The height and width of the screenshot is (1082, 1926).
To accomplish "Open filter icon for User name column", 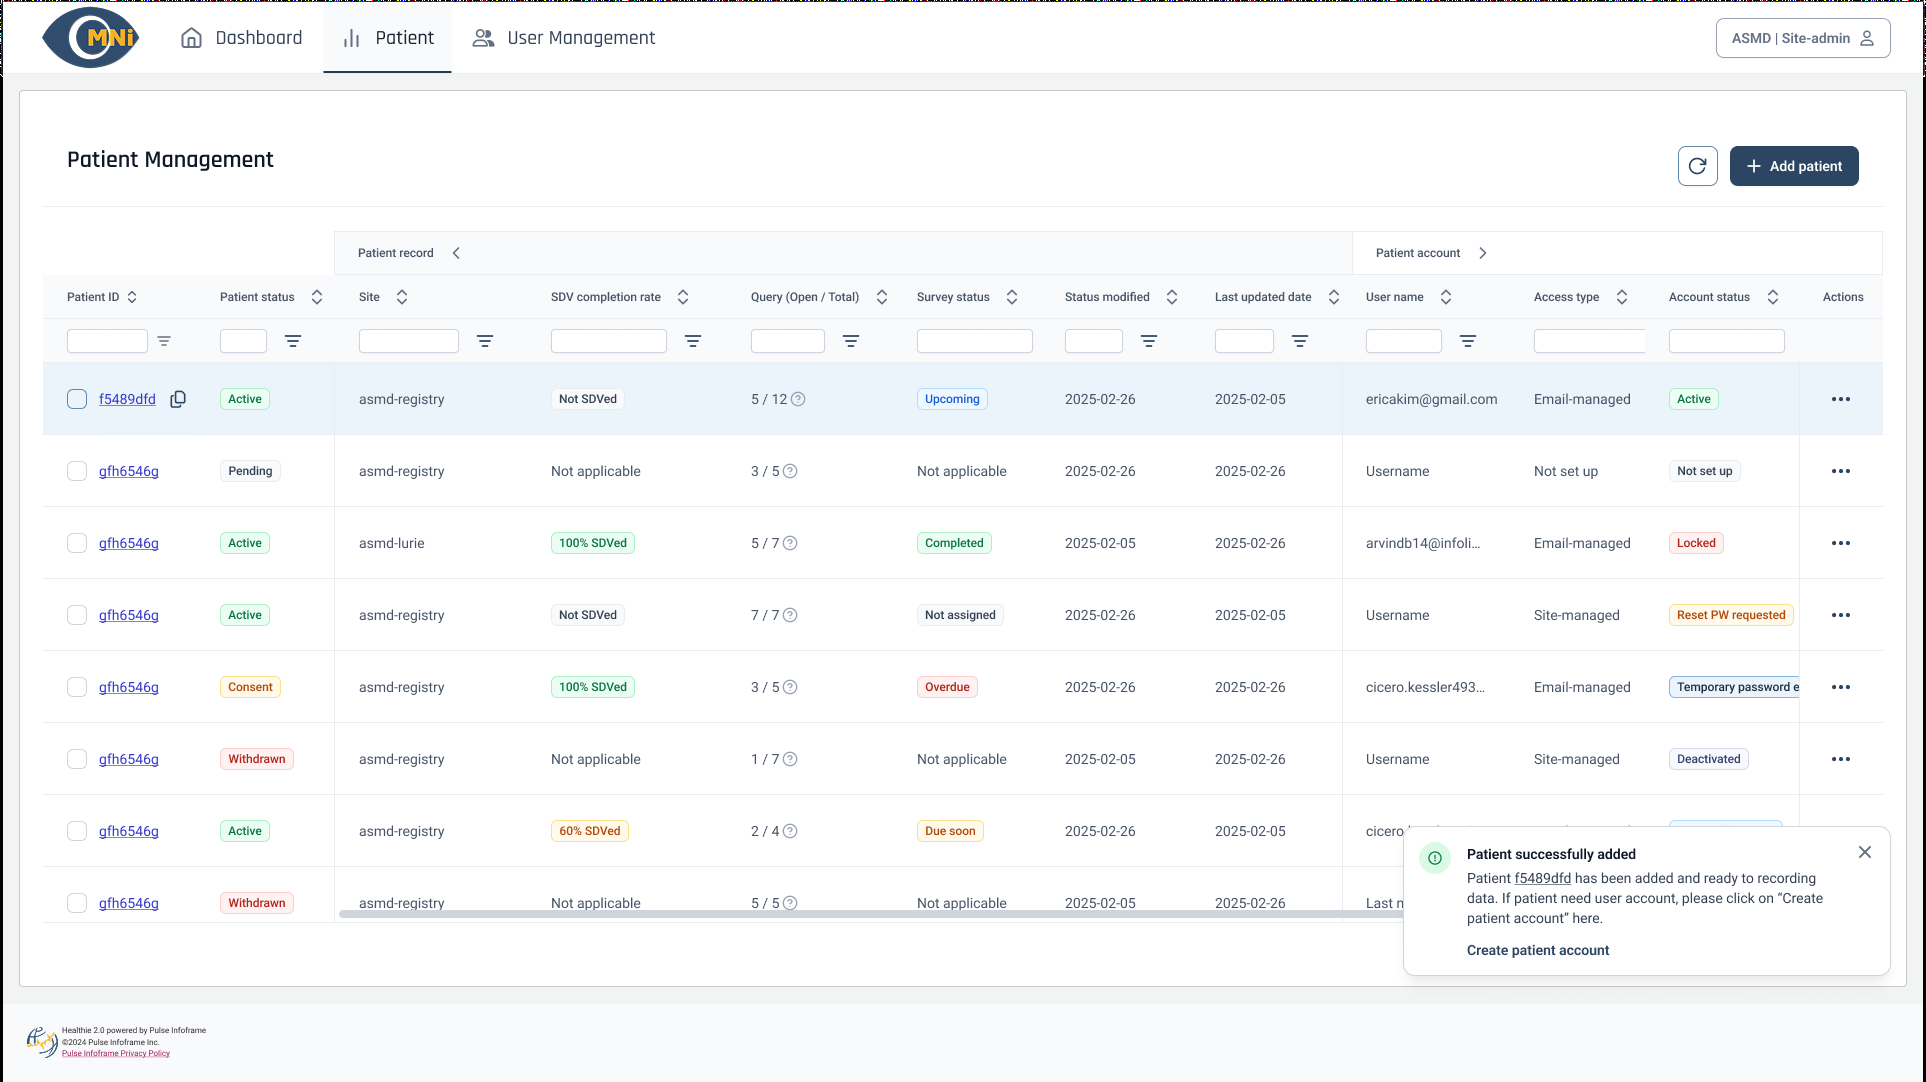I will point(1468,341).
